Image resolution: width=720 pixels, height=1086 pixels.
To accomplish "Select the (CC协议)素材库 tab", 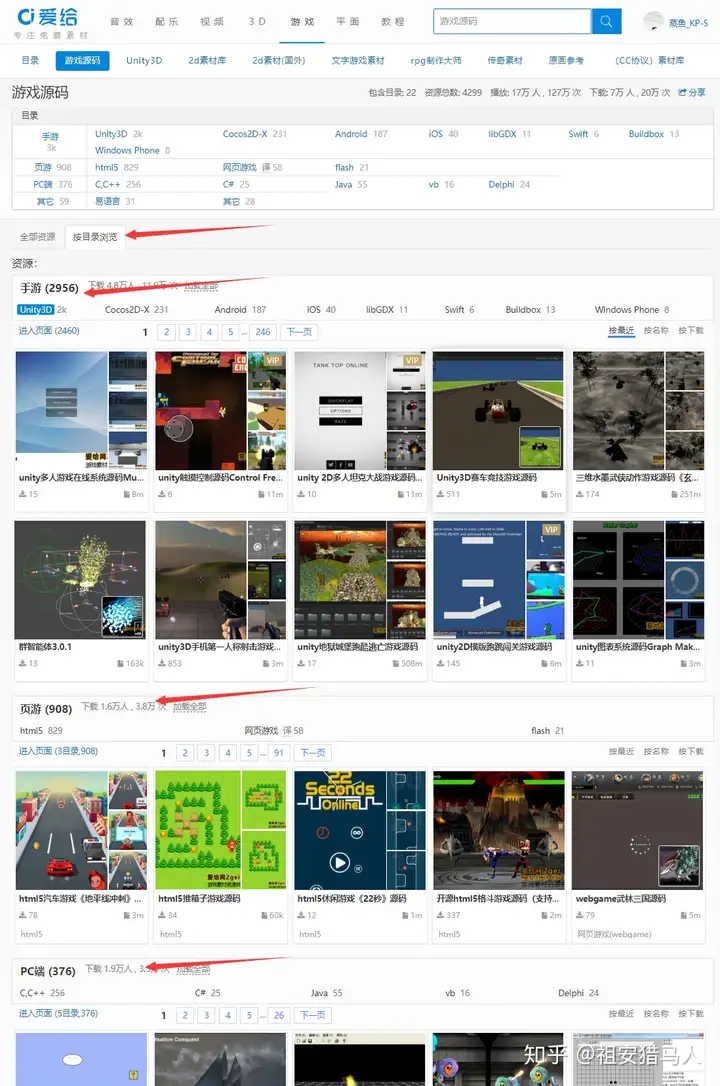I will pyautogui.click(x=649, y=60).
